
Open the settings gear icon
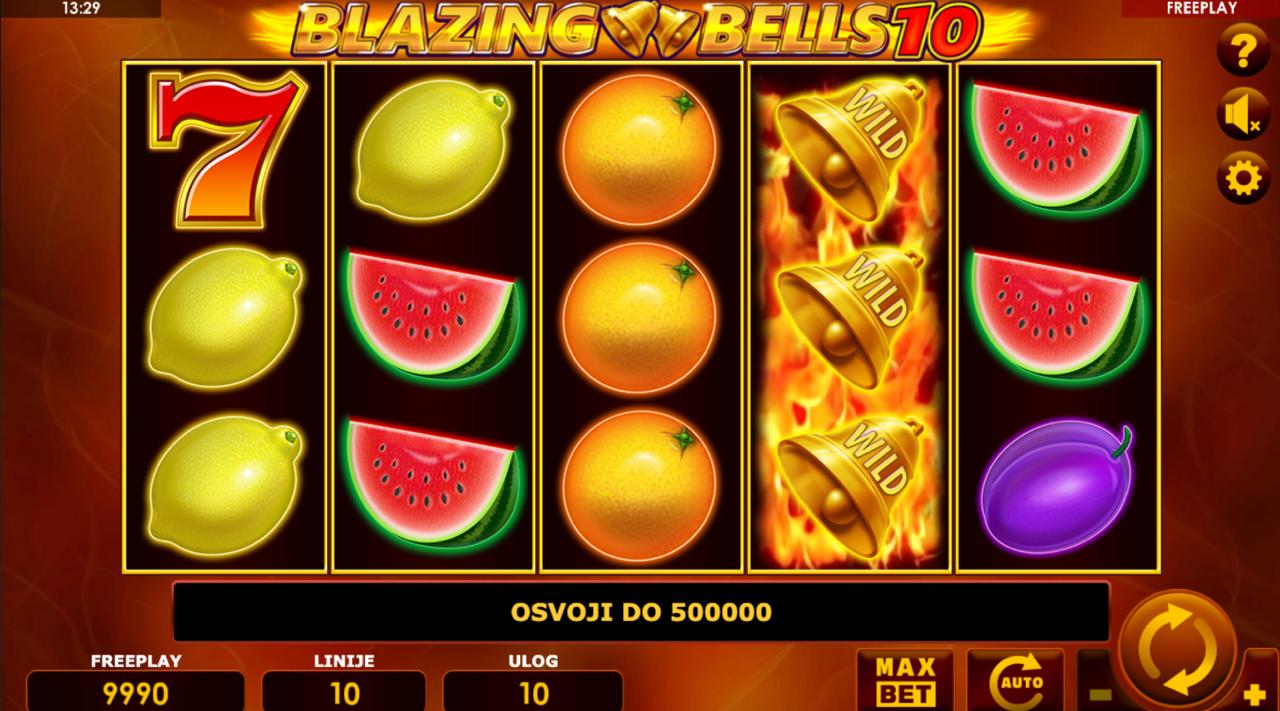pos(1243,179)
